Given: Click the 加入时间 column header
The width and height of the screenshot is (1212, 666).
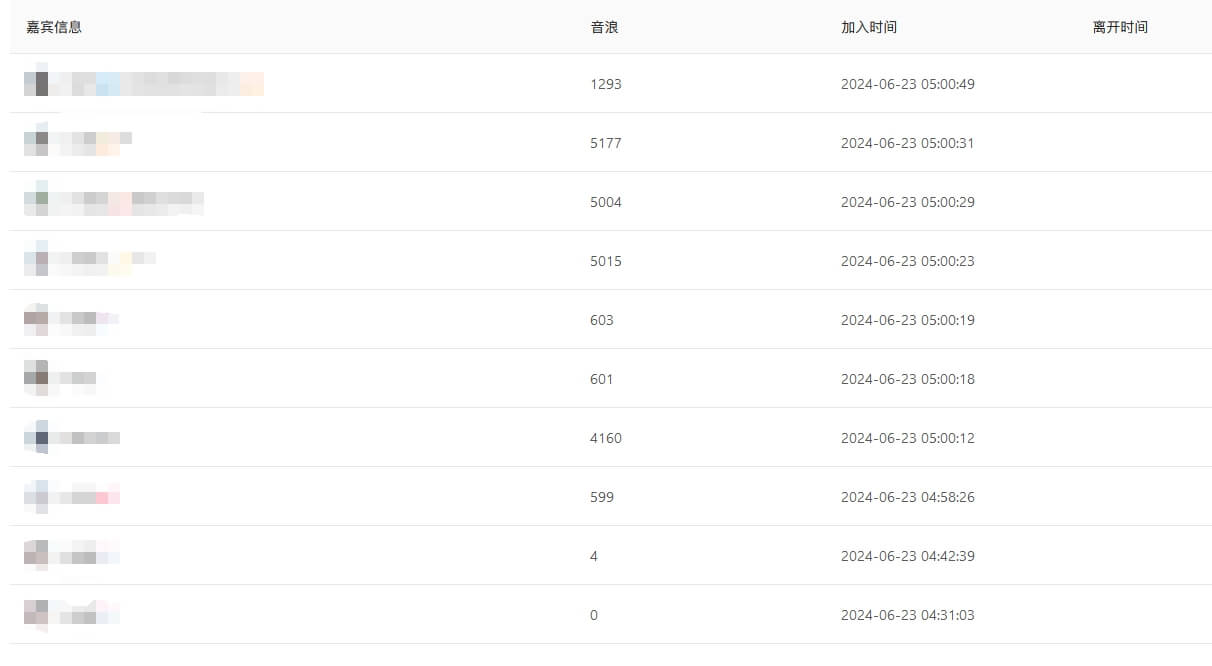Looking at the screenshot, I should pyautogui.click(x=869, y=27).
